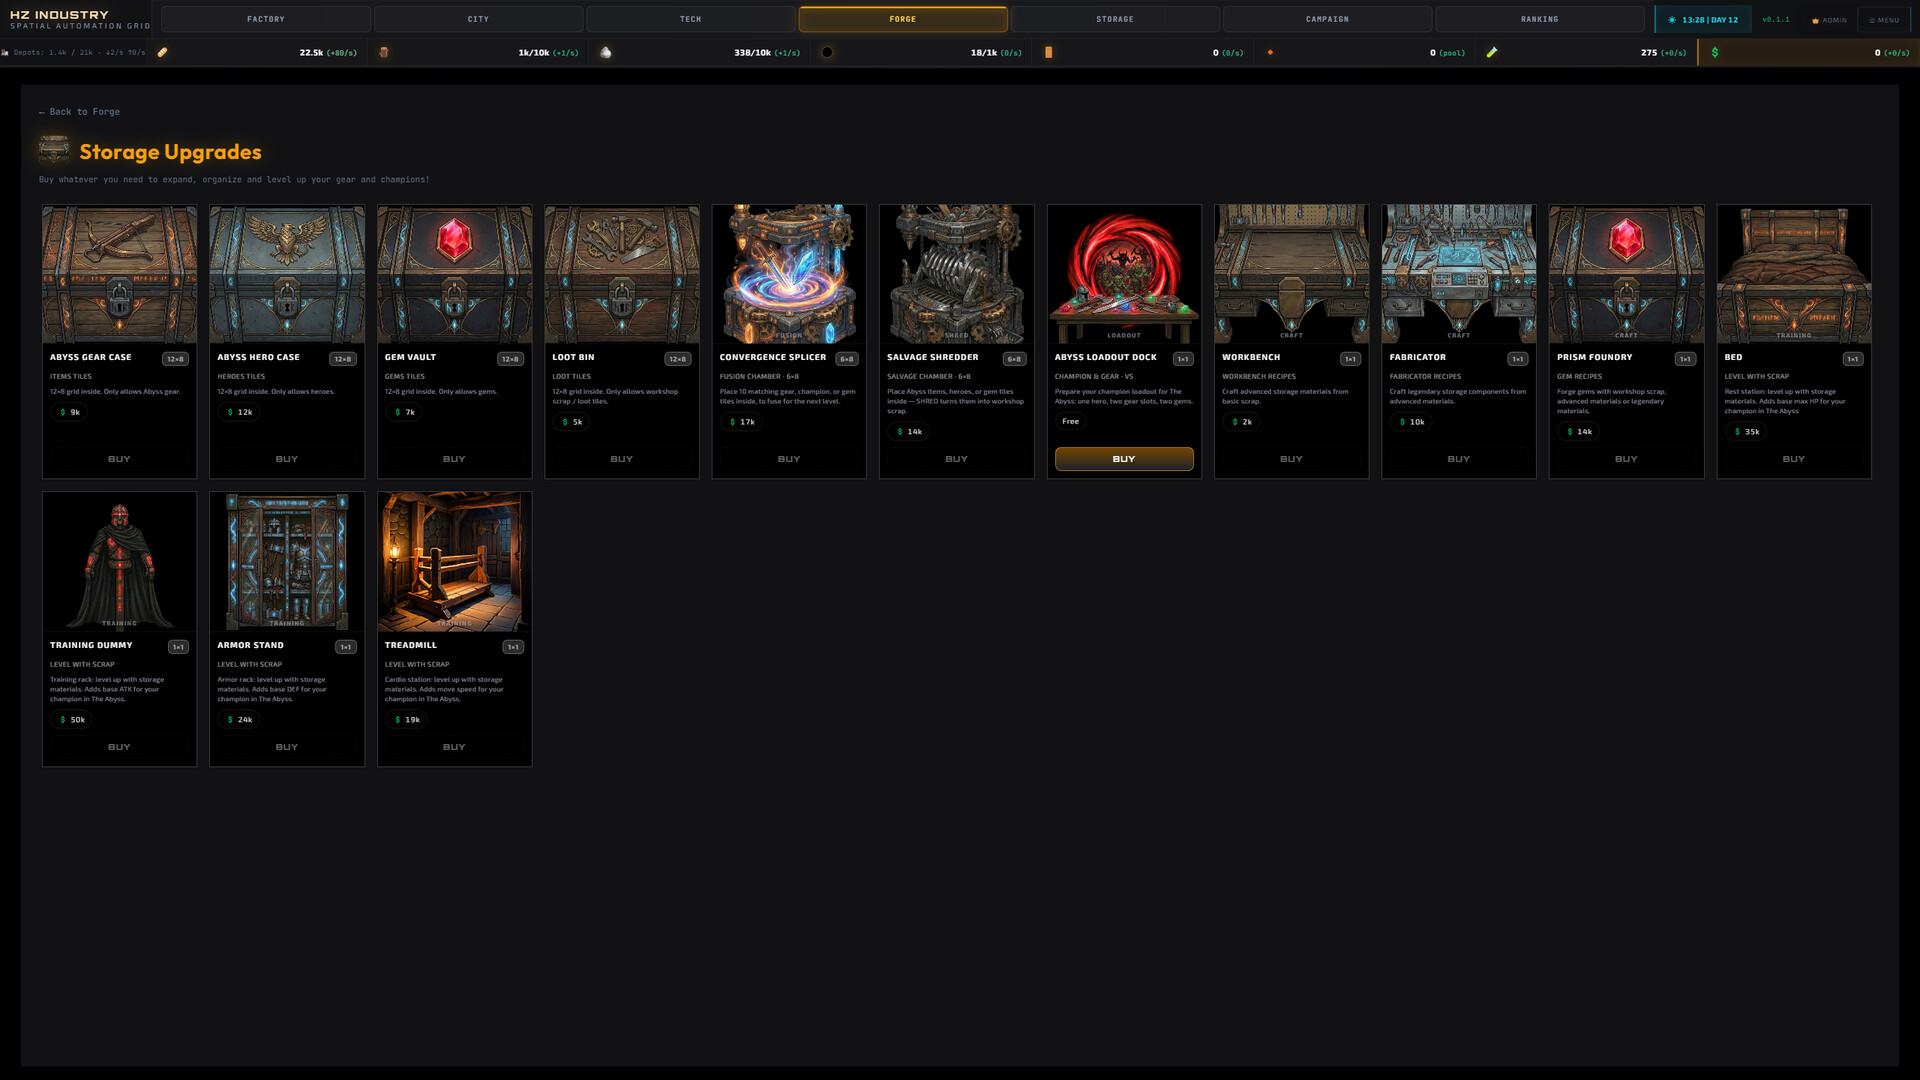
Task: Click the time and day indicator
Action: [x=1703, y=20]
